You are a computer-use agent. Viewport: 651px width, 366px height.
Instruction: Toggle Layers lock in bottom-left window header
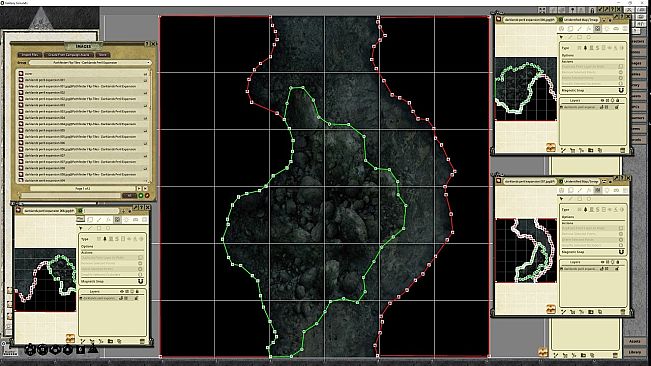coord(137,291)
